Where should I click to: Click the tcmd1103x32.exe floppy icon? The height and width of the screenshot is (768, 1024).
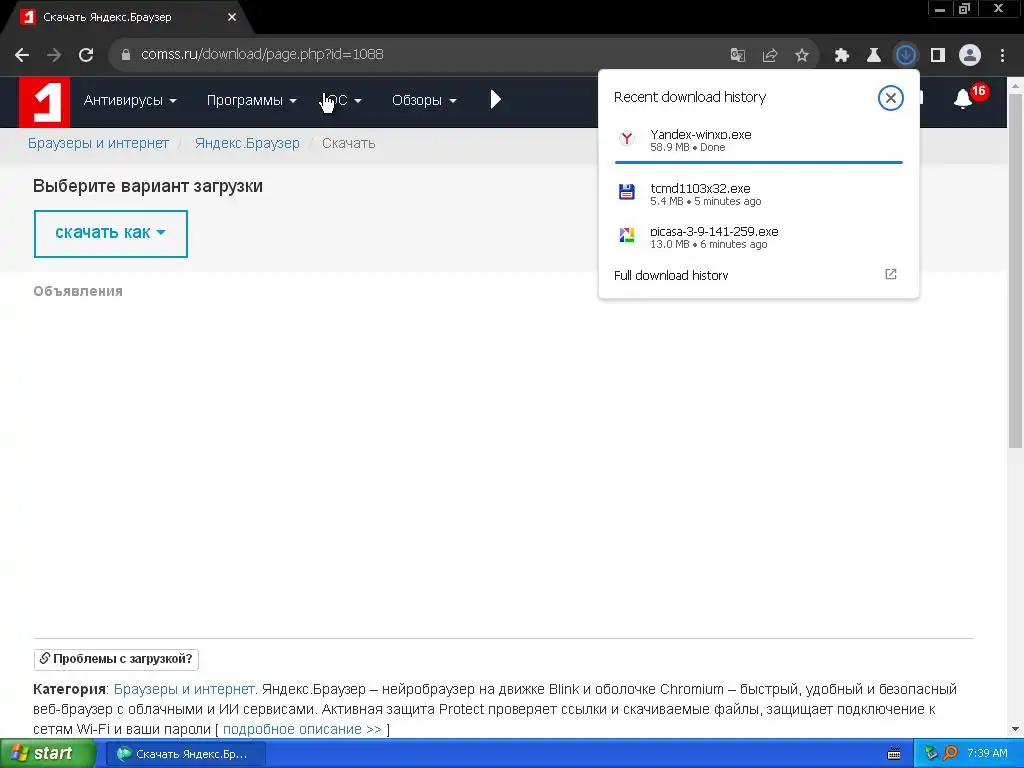(627, 192)
